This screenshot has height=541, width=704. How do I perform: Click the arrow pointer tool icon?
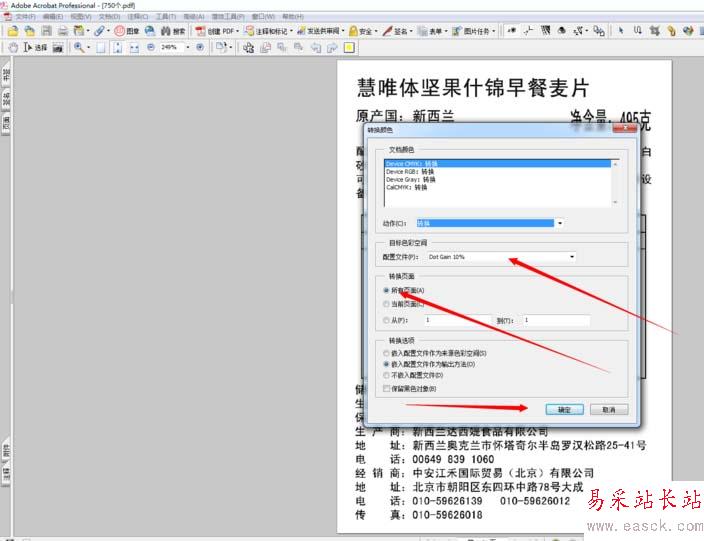pyautogui.click(x=621, y=31)
